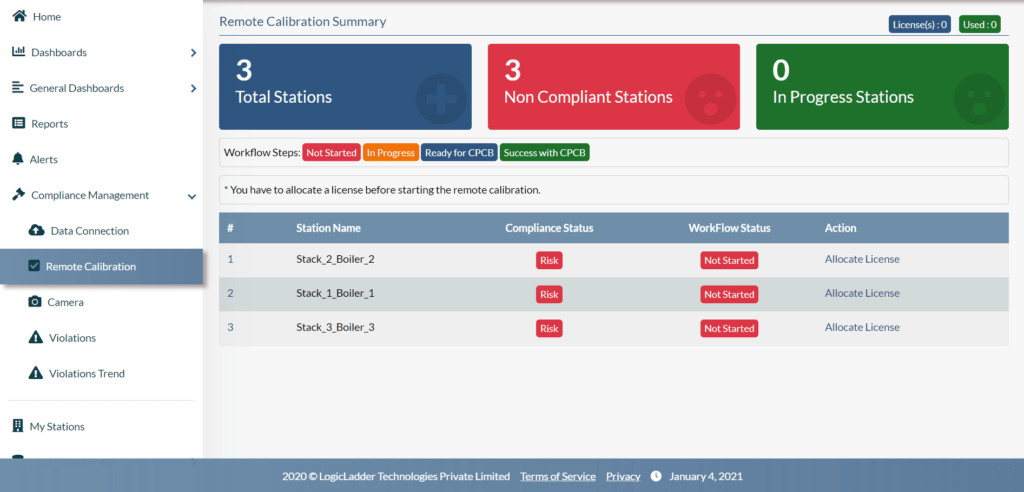Click the Risk badge for Stack_2_Boiler_2
The height and width of the screenshot is (492, 1024).
[549, 260]
